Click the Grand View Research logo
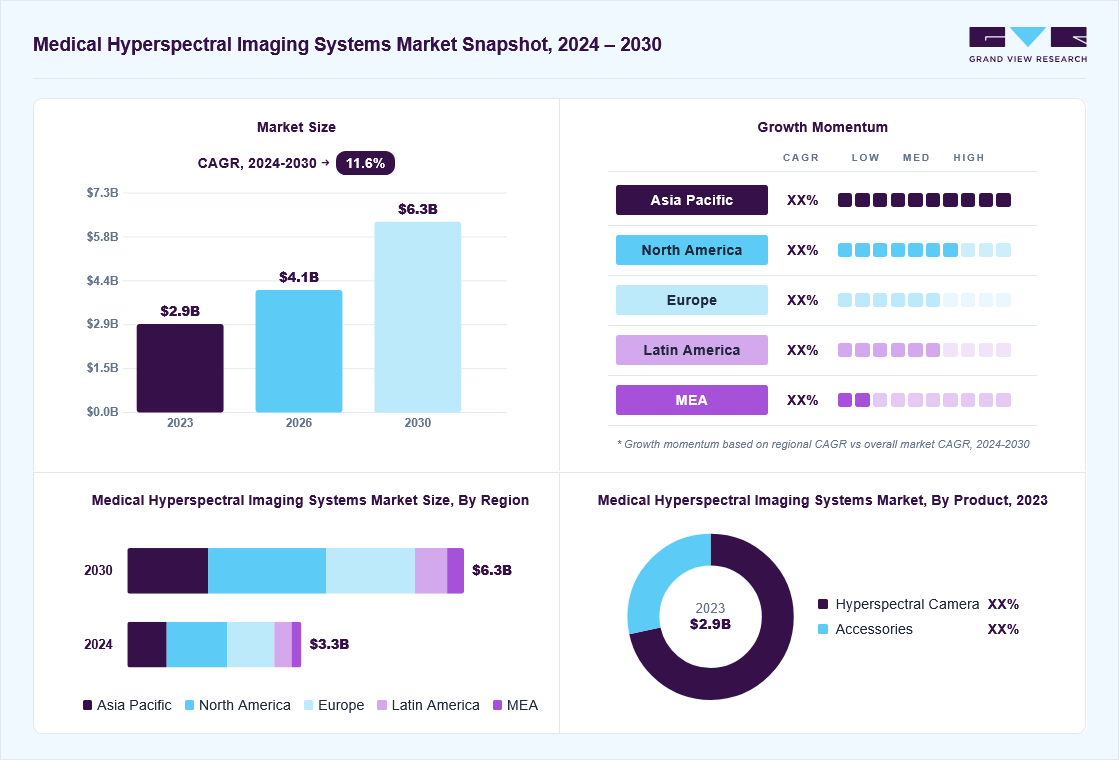 click(1028, 45)
